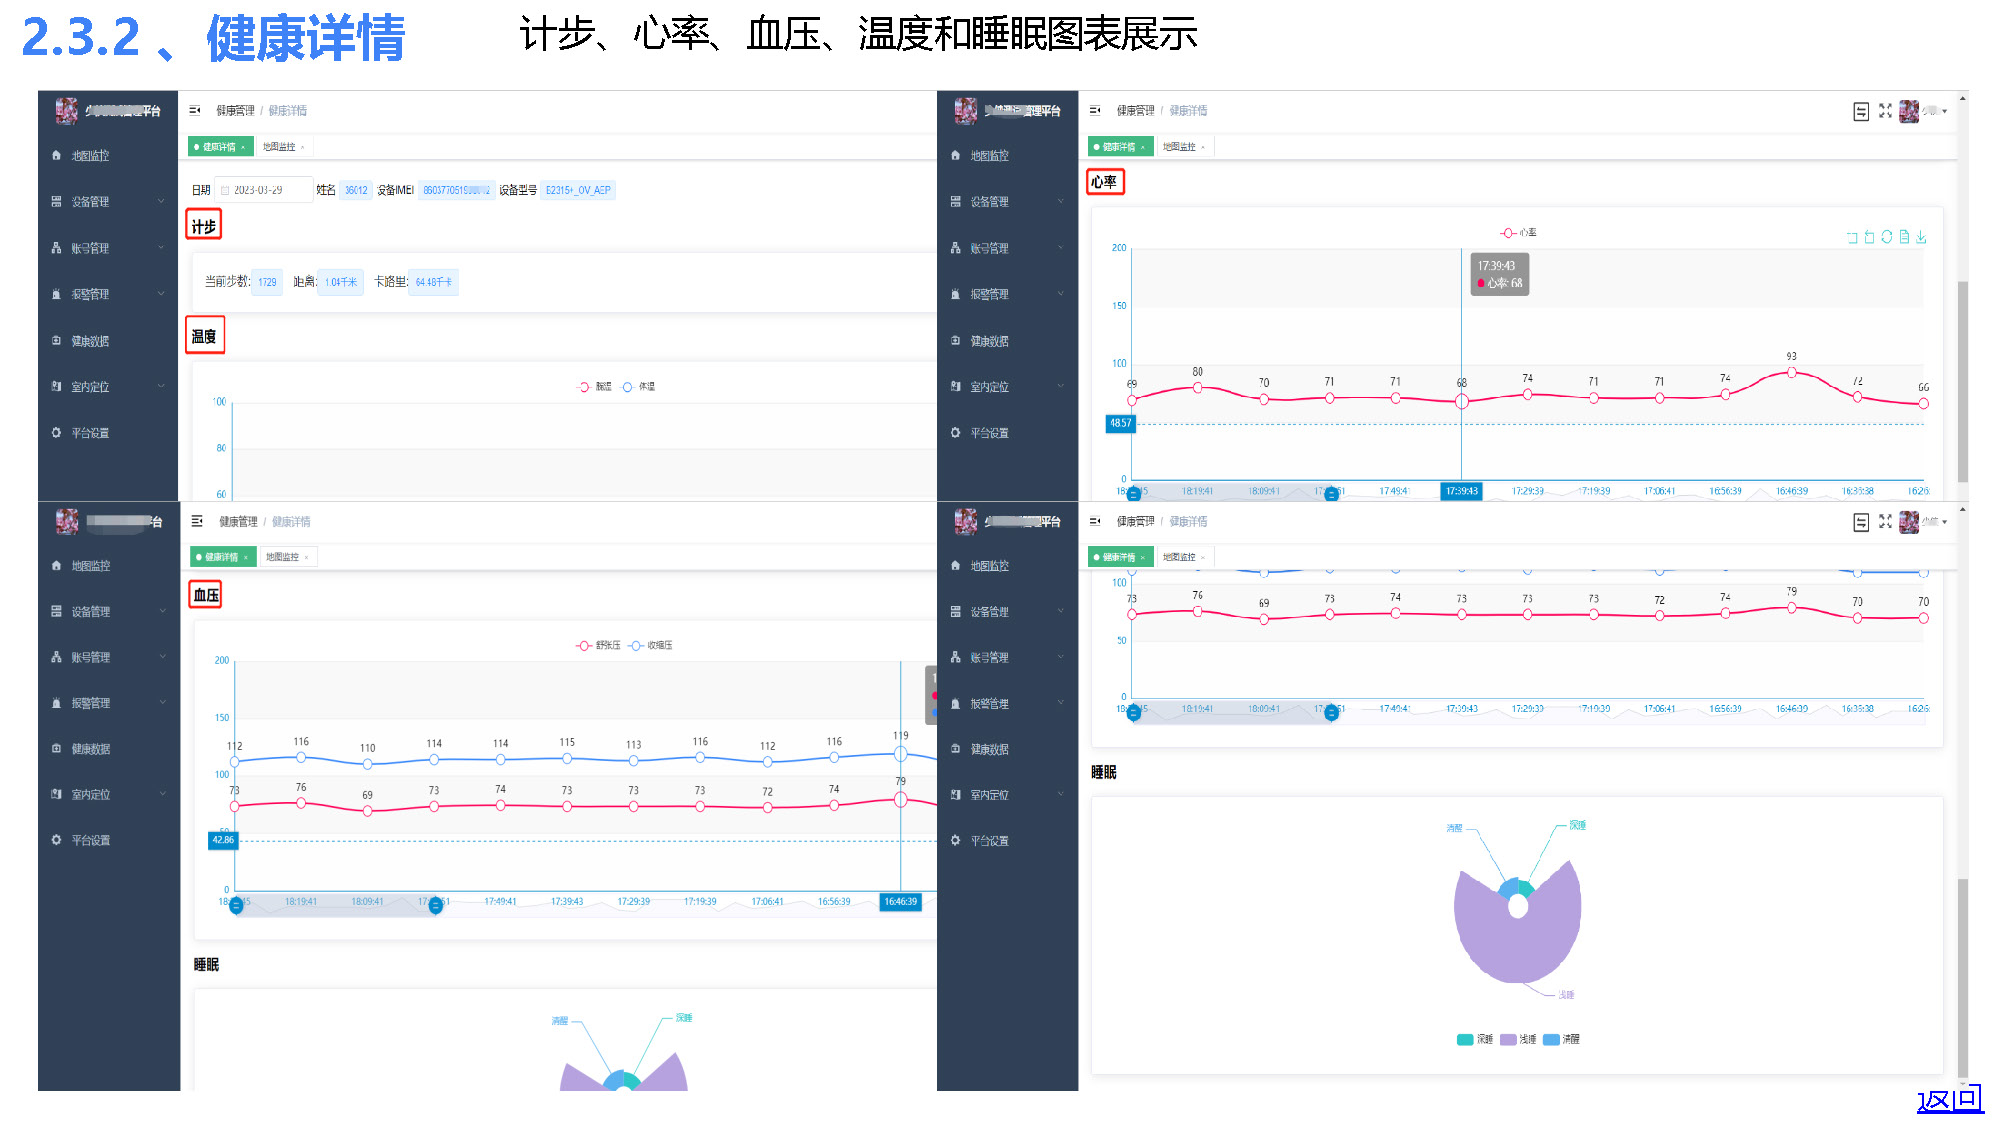Expand 账号管理 in the top-left sidebar
The width and height of the screenshot is (2000, 1125).
[x=90, y=248]
